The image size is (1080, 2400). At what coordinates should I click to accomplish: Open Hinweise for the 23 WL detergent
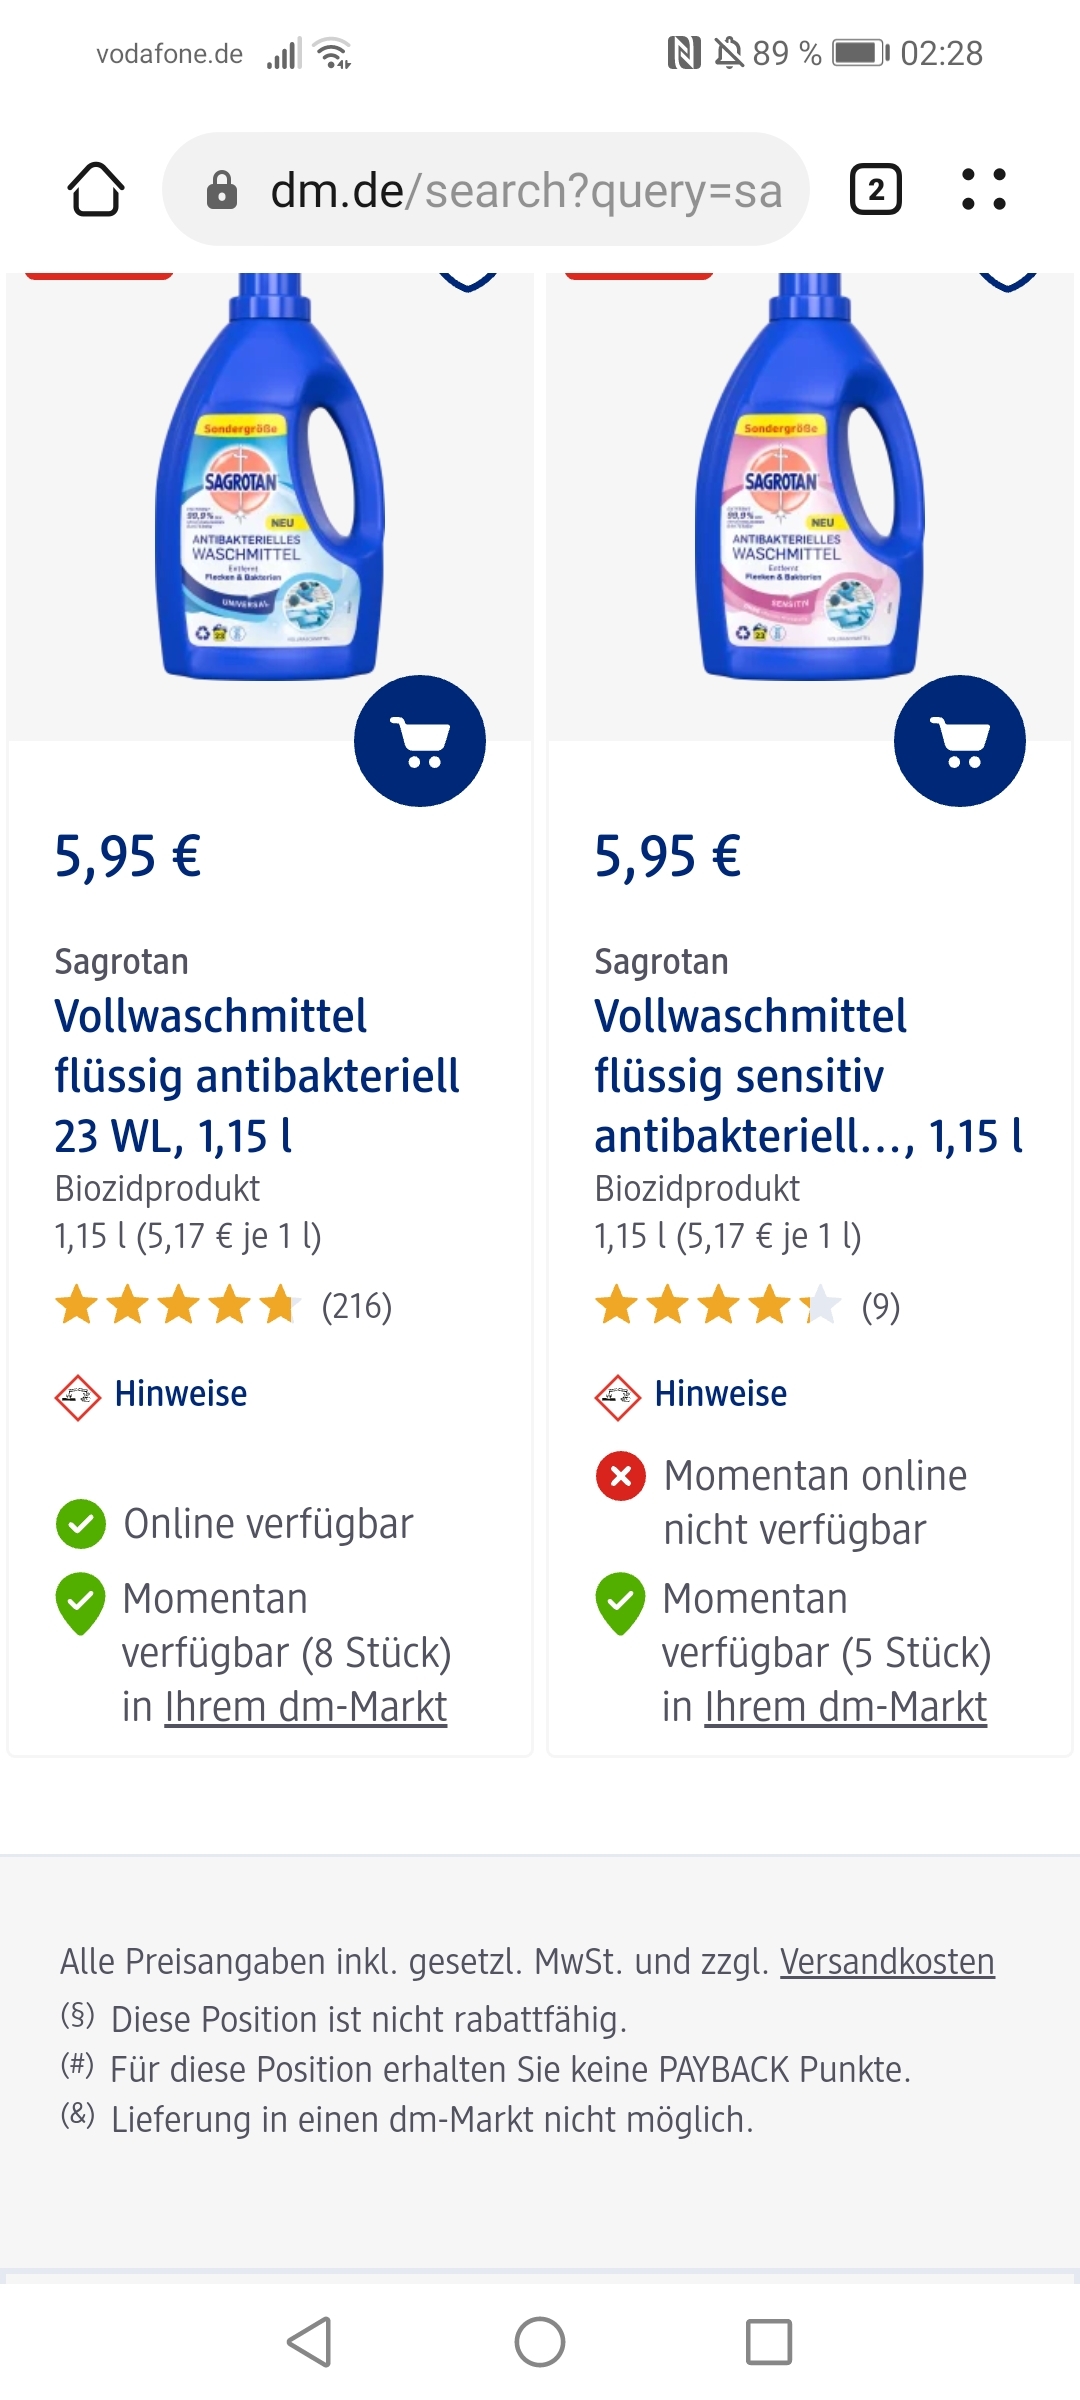[180, 1394]
